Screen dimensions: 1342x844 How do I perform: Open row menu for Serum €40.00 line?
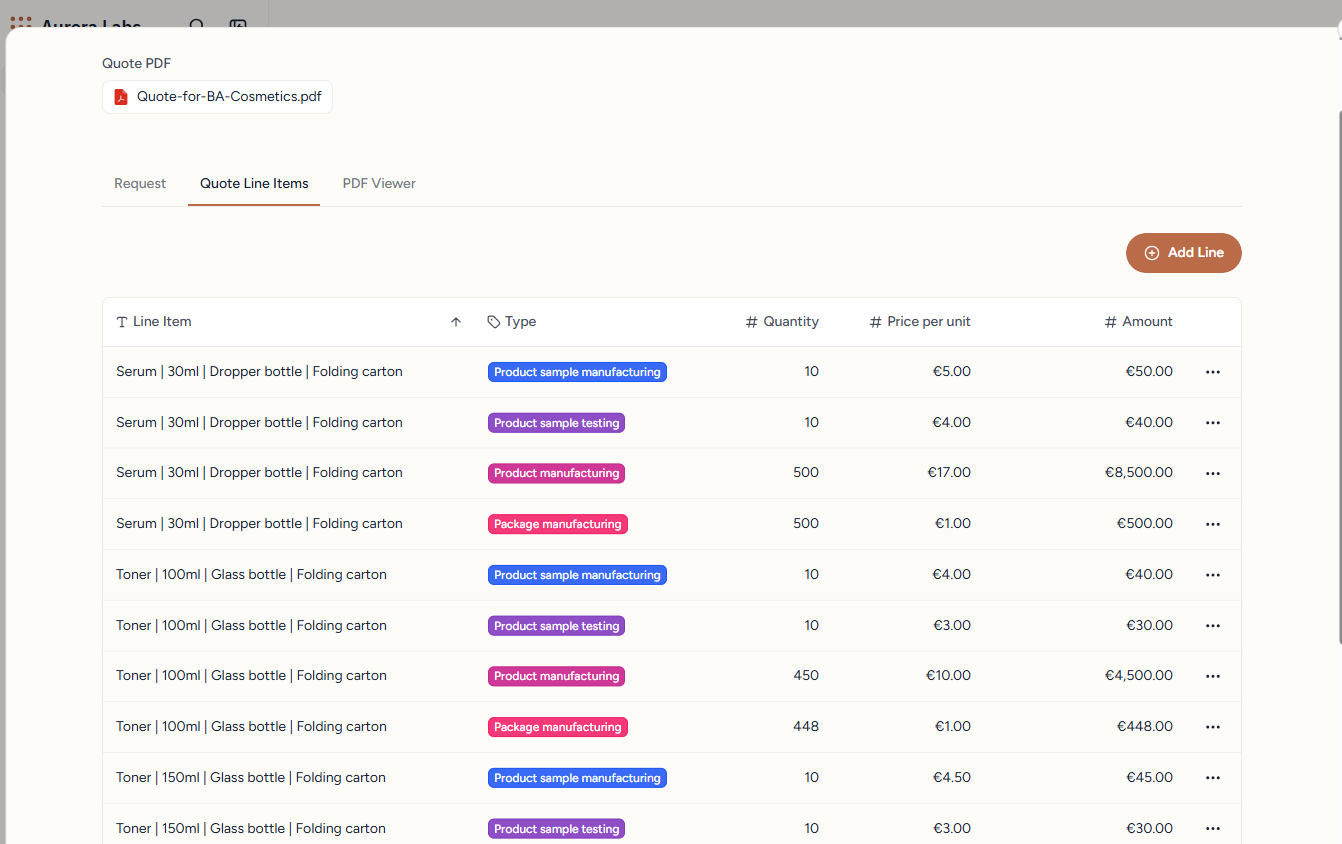[x=1213, y=423]
